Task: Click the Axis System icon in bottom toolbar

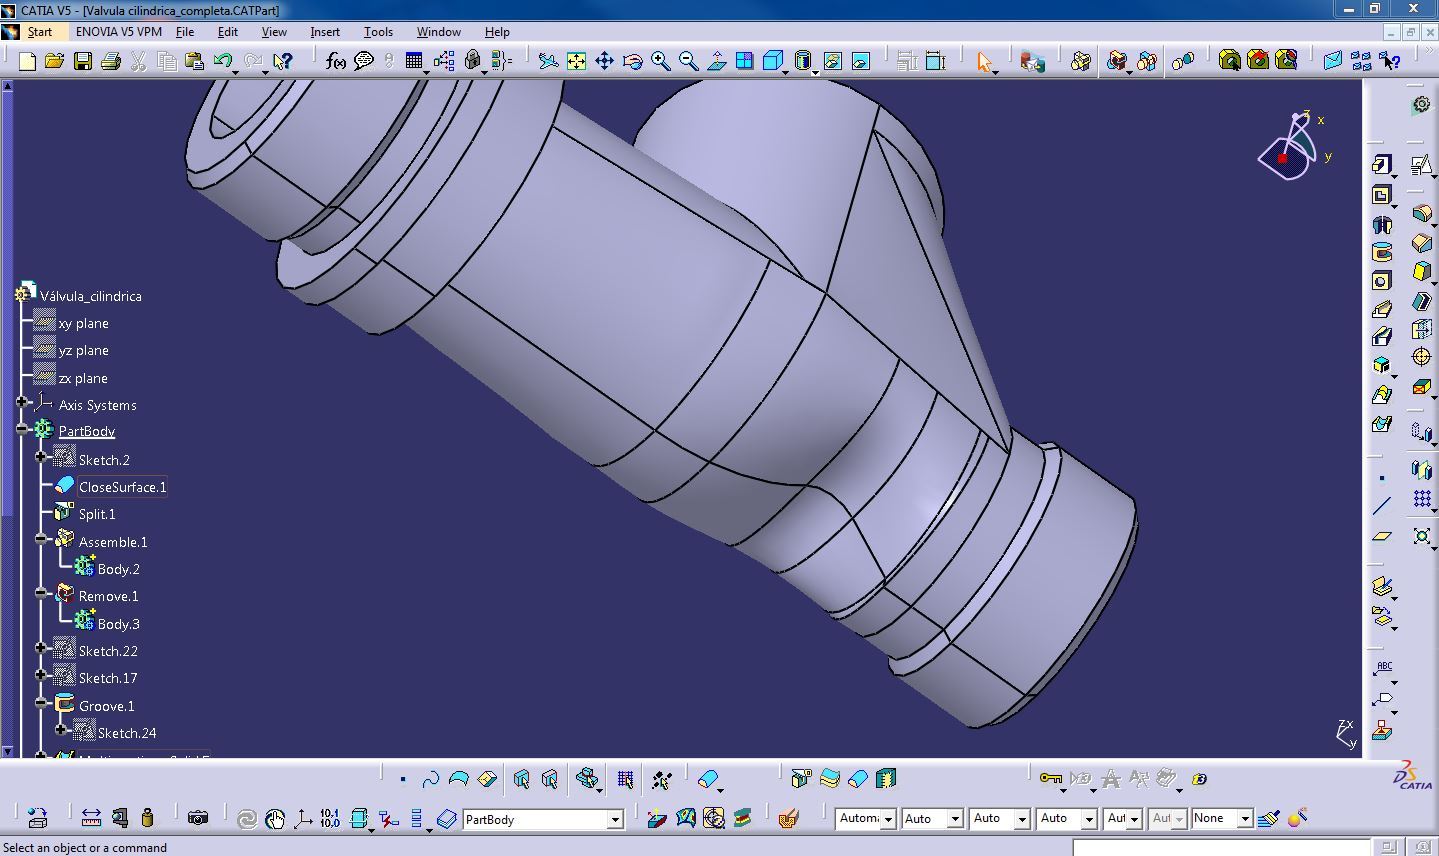Action: 302,818
